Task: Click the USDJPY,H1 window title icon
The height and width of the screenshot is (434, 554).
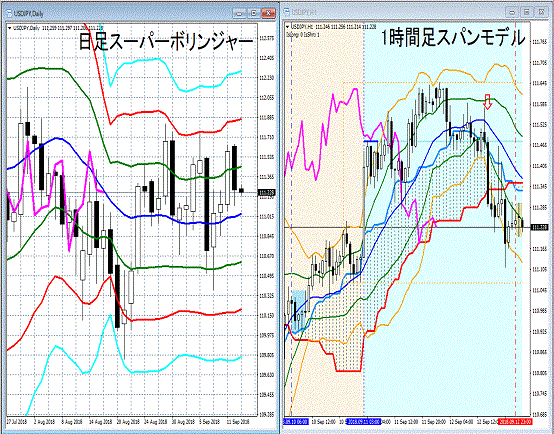Action: click(286, 13)
